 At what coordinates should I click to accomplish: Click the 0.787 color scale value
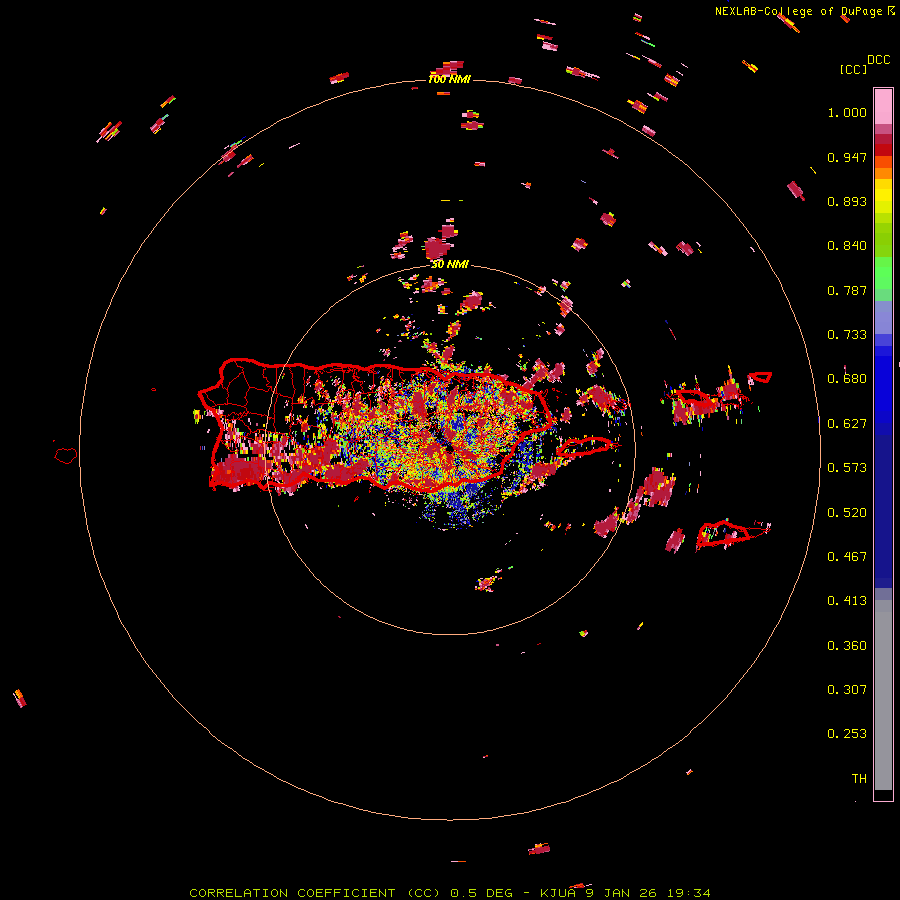tap(847, 290)
